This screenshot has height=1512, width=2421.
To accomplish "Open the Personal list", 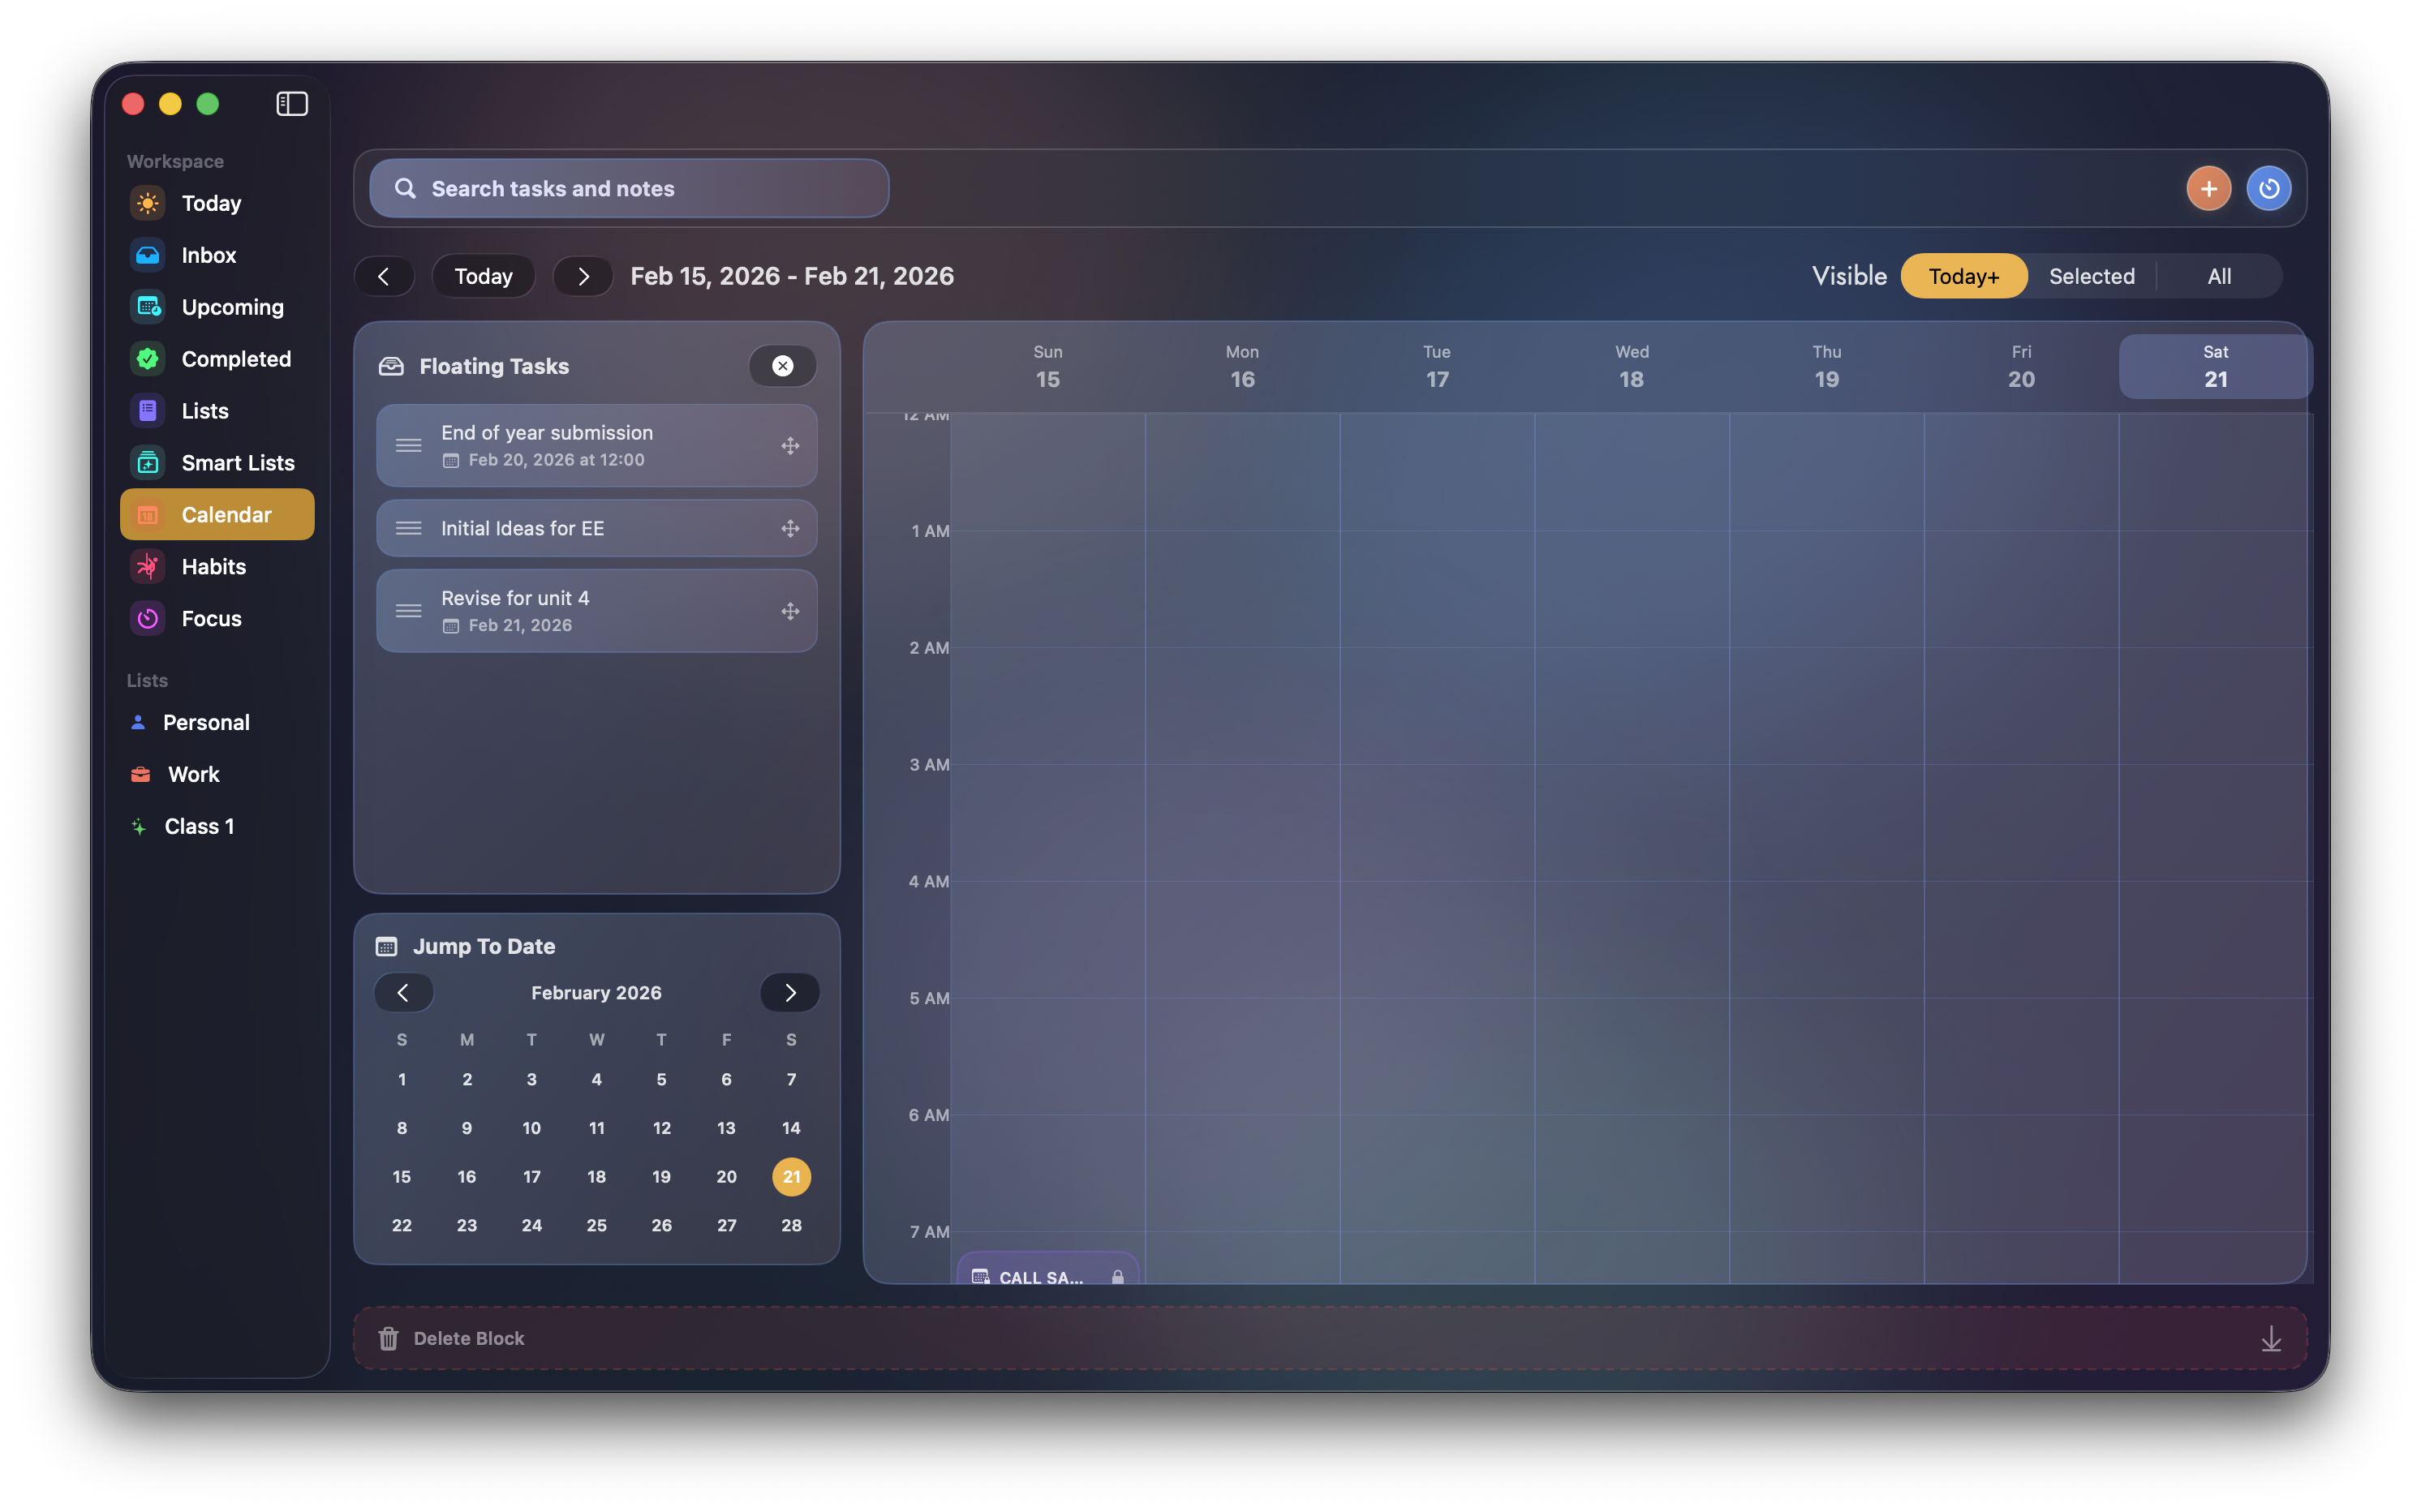I will click(x=217, y=722).
